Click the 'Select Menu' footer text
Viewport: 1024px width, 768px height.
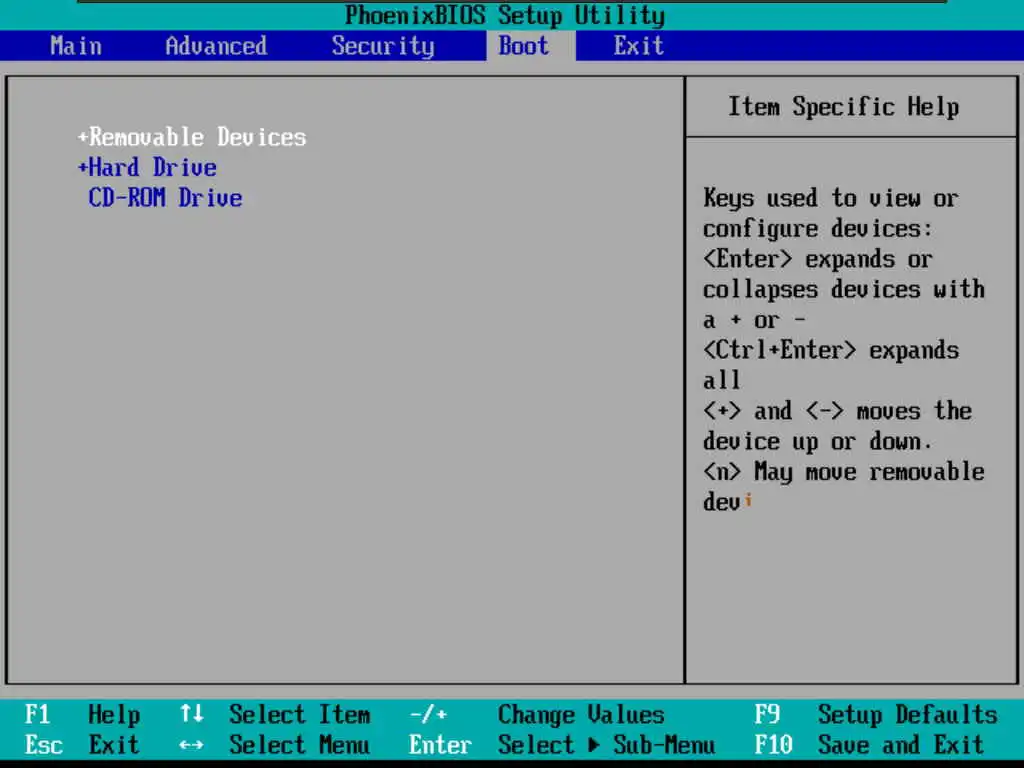pos(300,744)
